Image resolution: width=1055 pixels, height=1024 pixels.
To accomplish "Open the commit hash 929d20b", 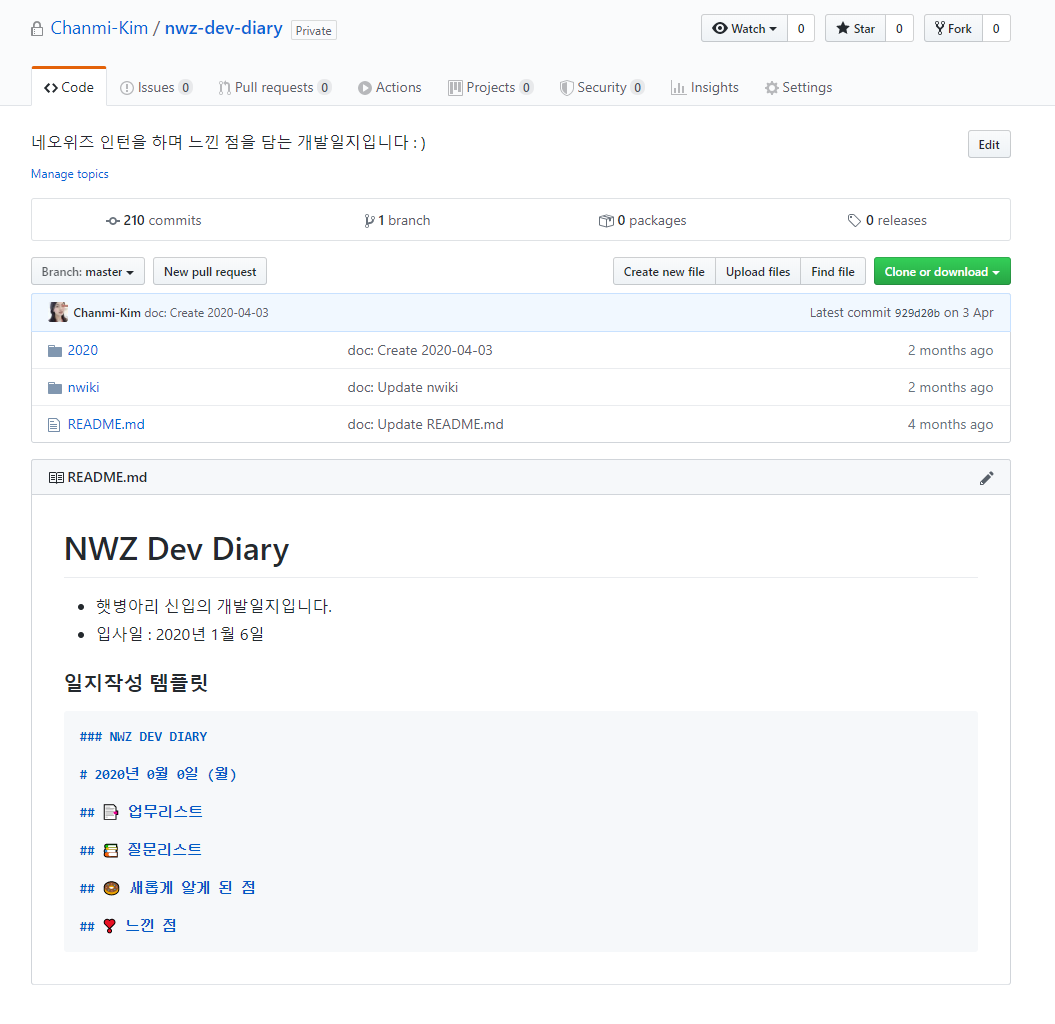I will pos(916,313).
